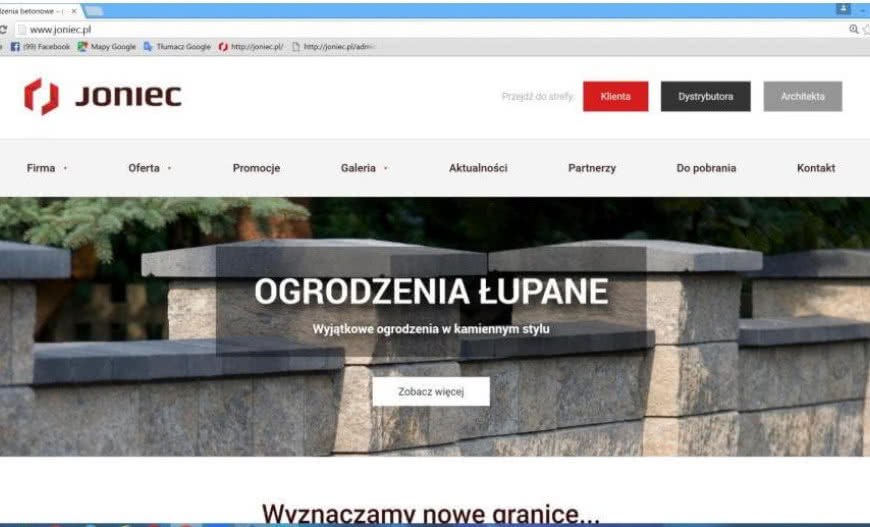
Task: Open the http://joniec.pl/ bookmark
Action: [250, 46]
